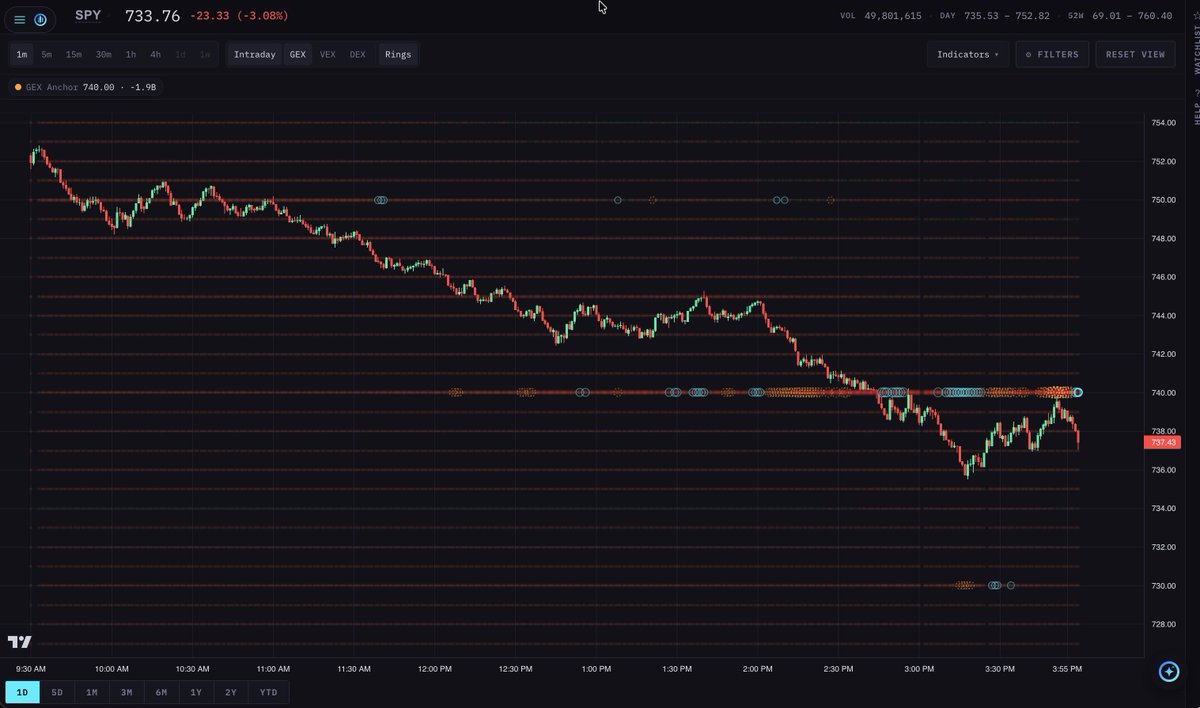This screenshot has width=1200, height=708.
Task: Select the 2Y range
Action: coord(231,692)
